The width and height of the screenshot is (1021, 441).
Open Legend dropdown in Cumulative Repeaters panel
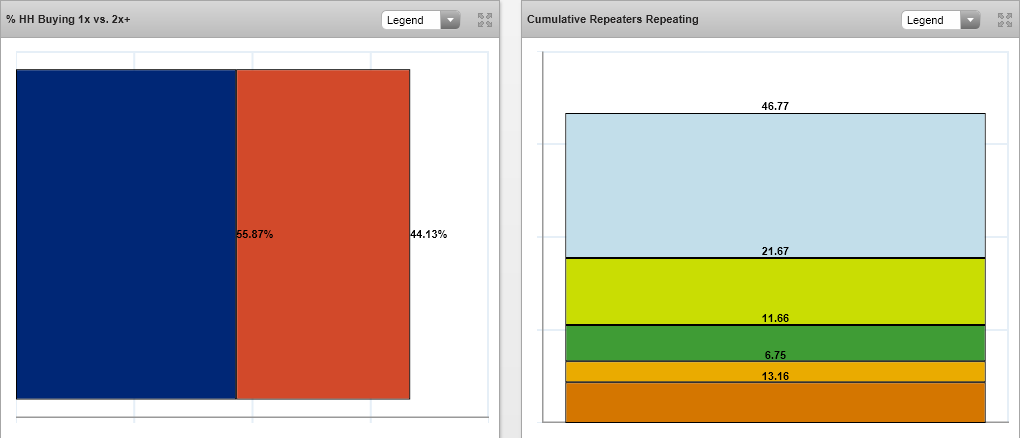click(931, 20)
